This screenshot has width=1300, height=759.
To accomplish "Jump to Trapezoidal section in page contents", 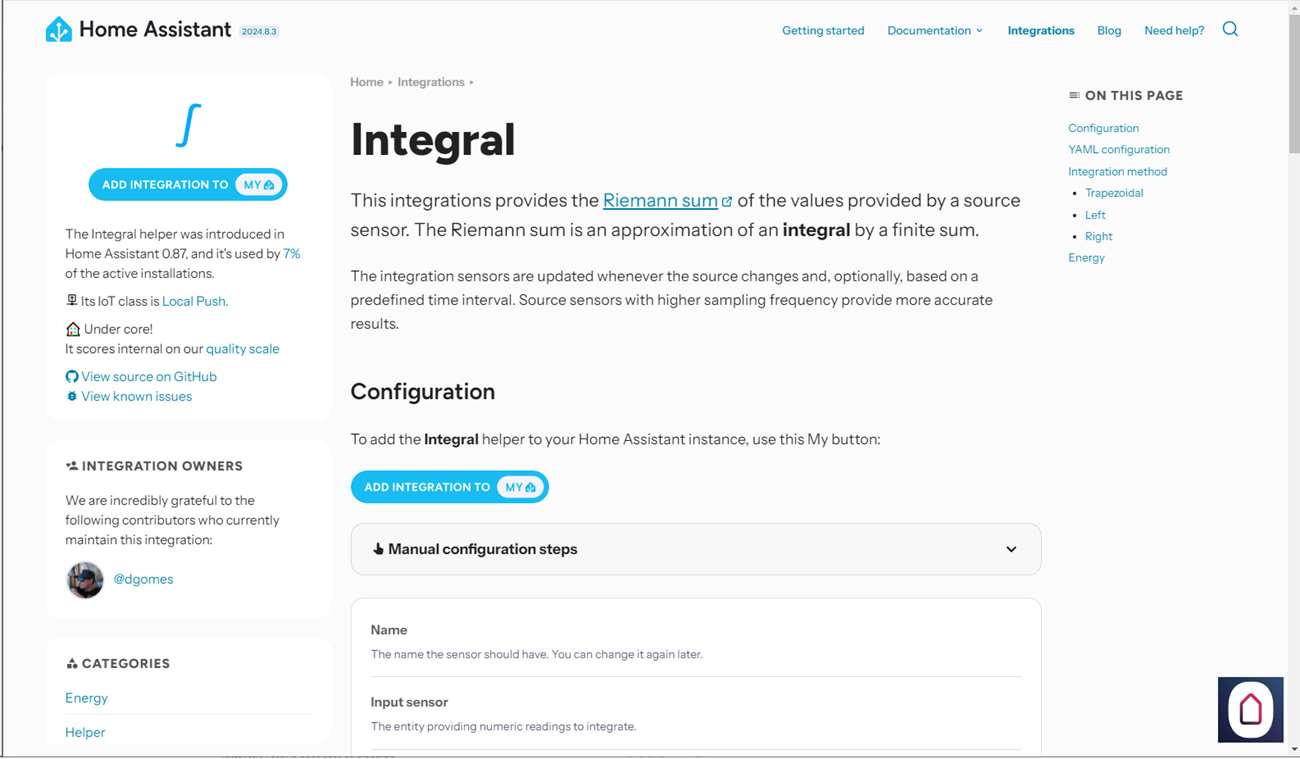I will pos(1114,193).
